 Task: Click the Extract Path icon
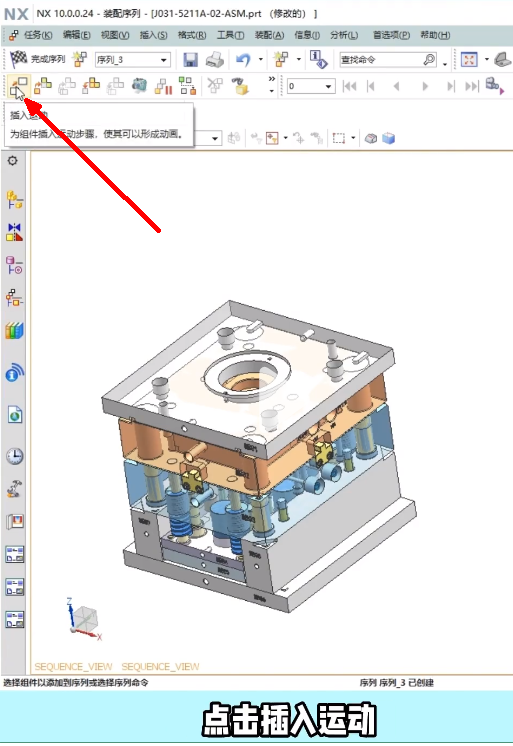coord(187,86)
